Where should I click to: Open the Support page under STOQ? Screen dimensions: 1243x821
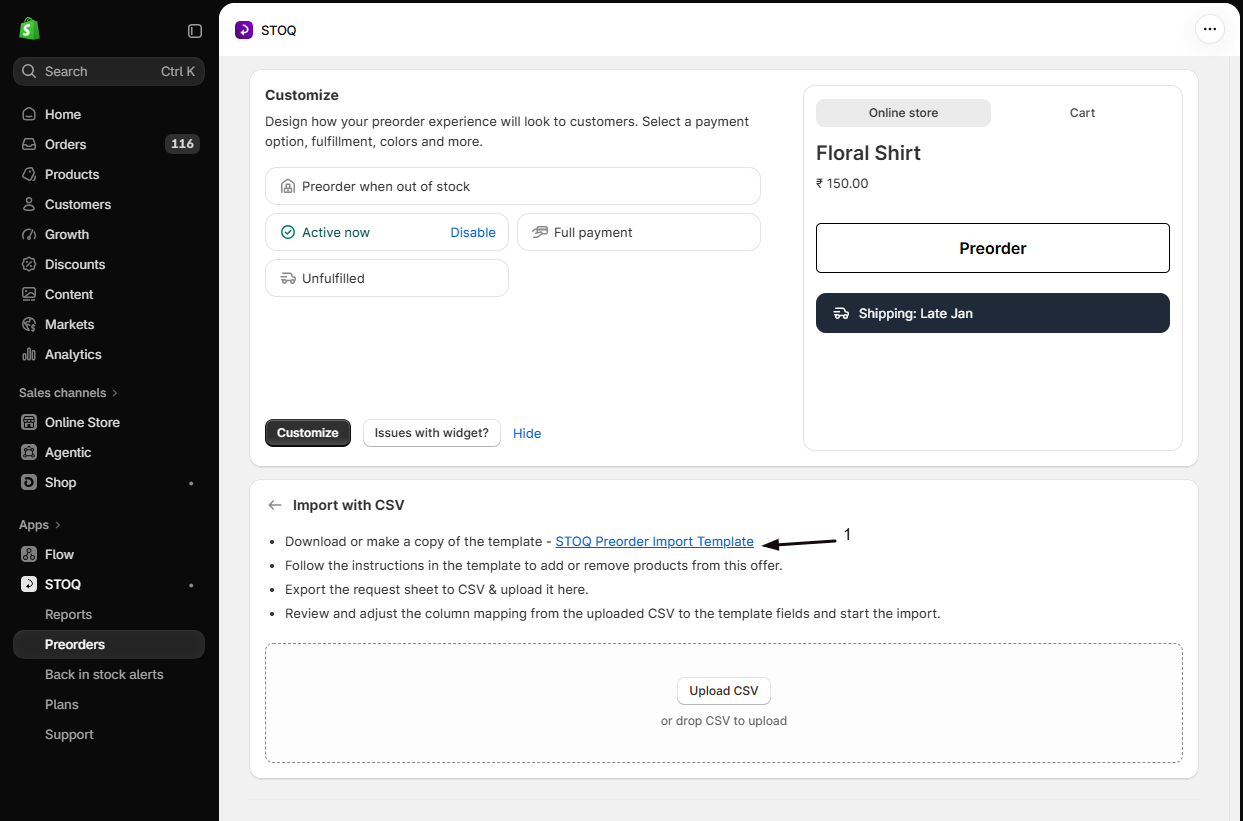click(69, 734)
